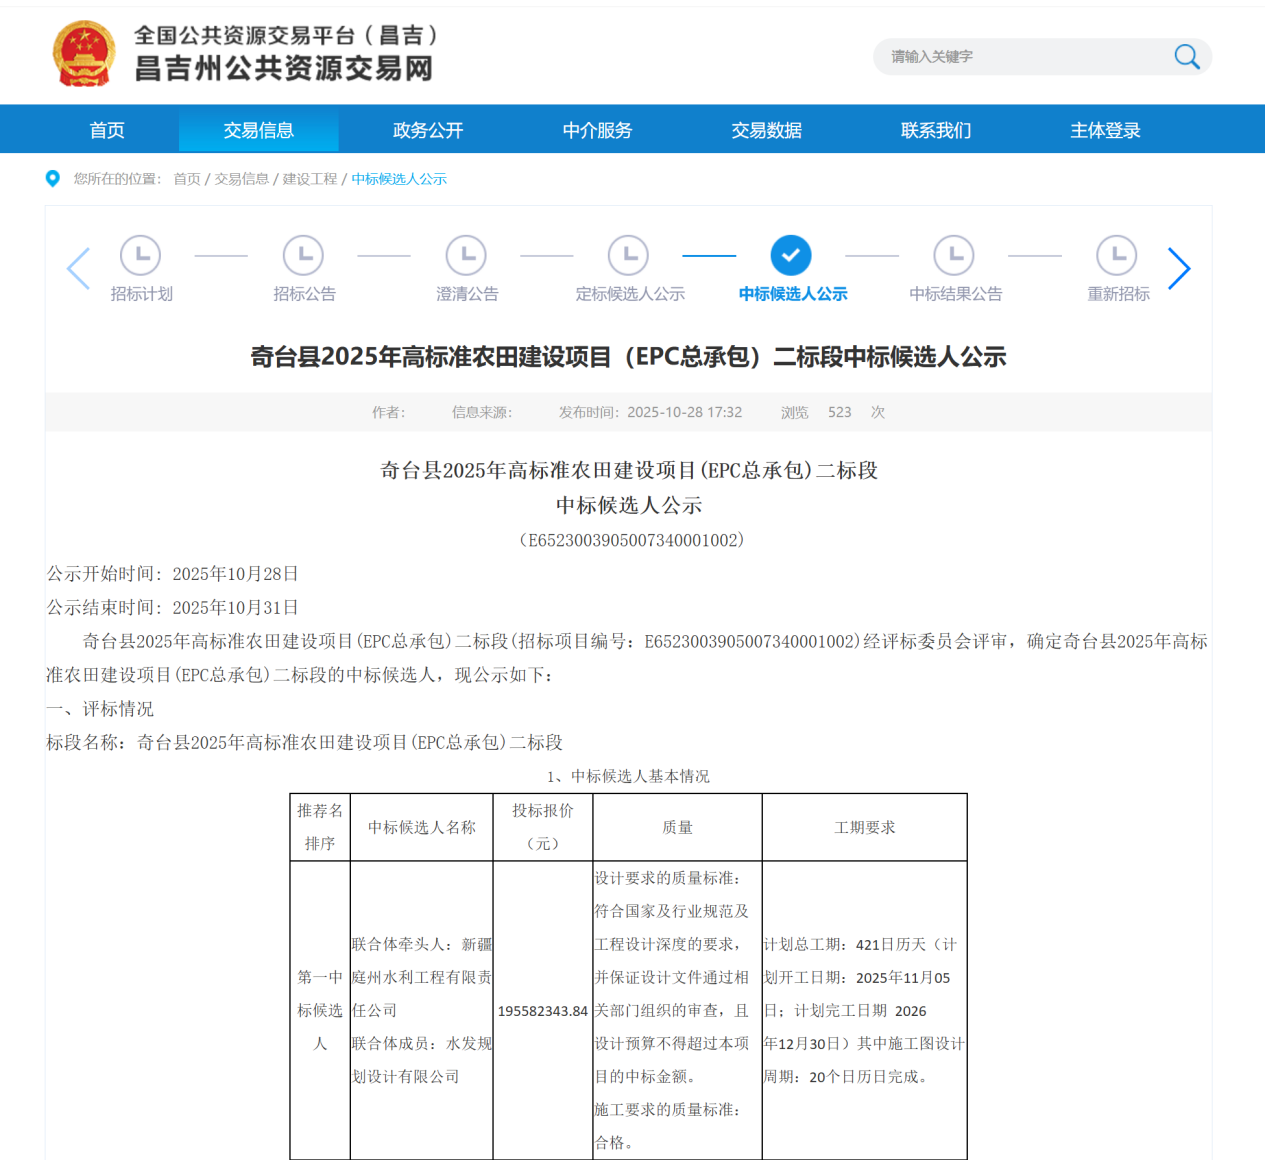
Task: Click the national emblem site logo
Action: 84,53
